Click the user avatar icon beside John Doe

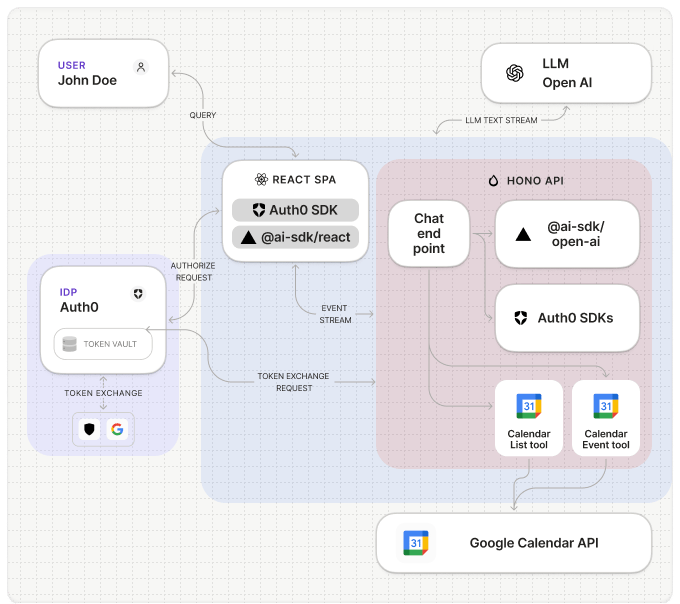tap(141, 67)
